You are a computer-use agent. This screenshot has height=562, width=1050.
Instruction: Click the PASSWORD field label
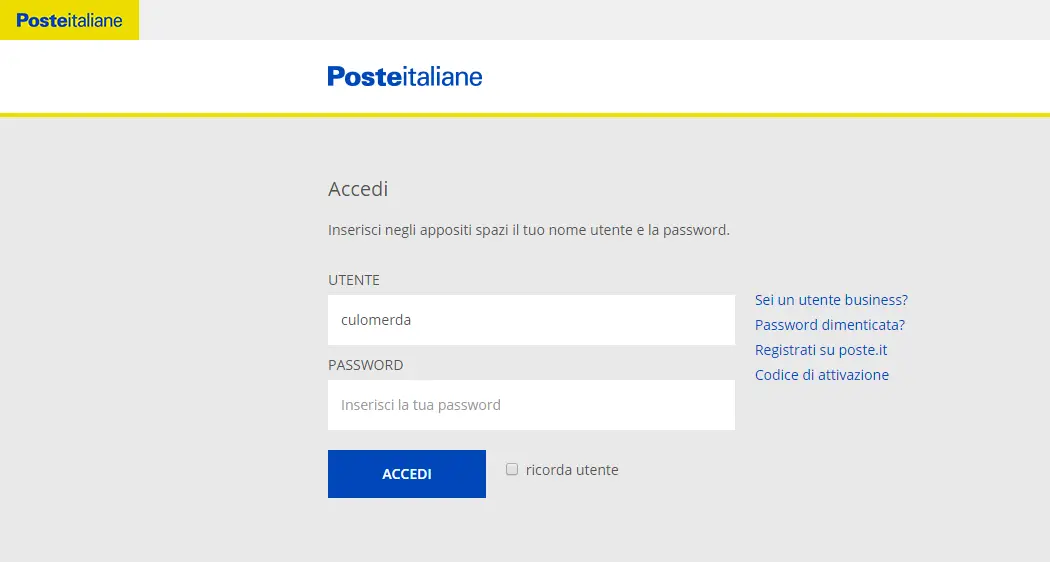pos(366,365)
